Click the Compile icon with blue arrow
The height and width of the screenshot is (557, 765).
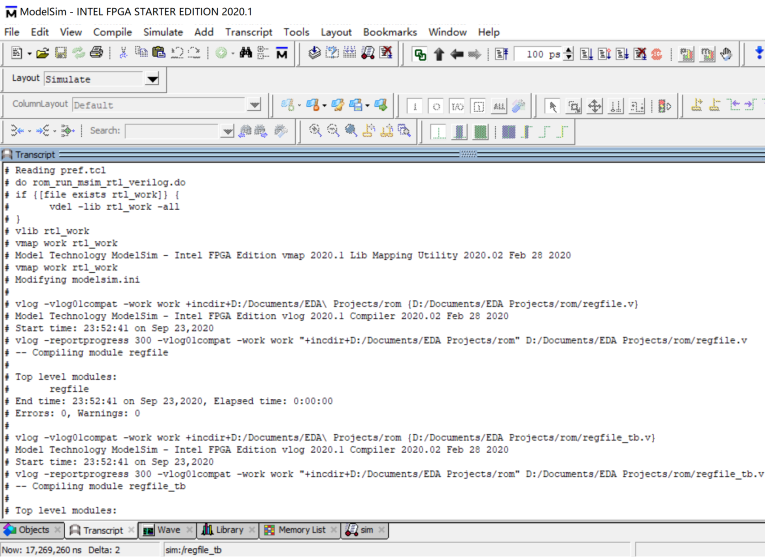(314, 53)
